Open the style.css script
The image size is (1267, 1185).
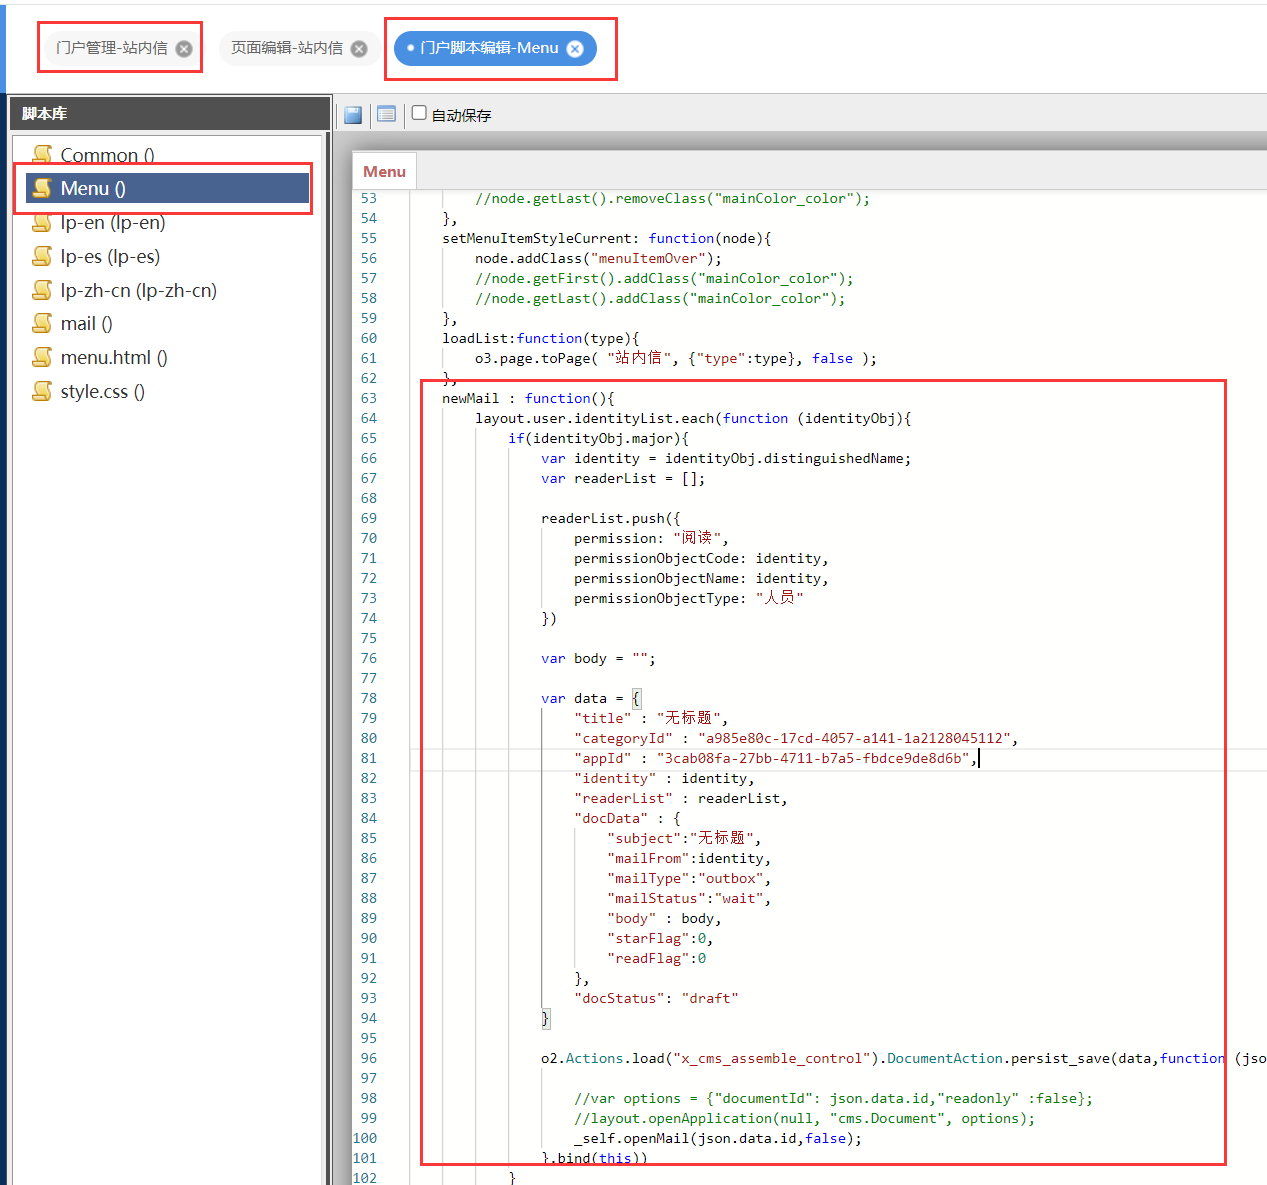(x=102, y=391)
